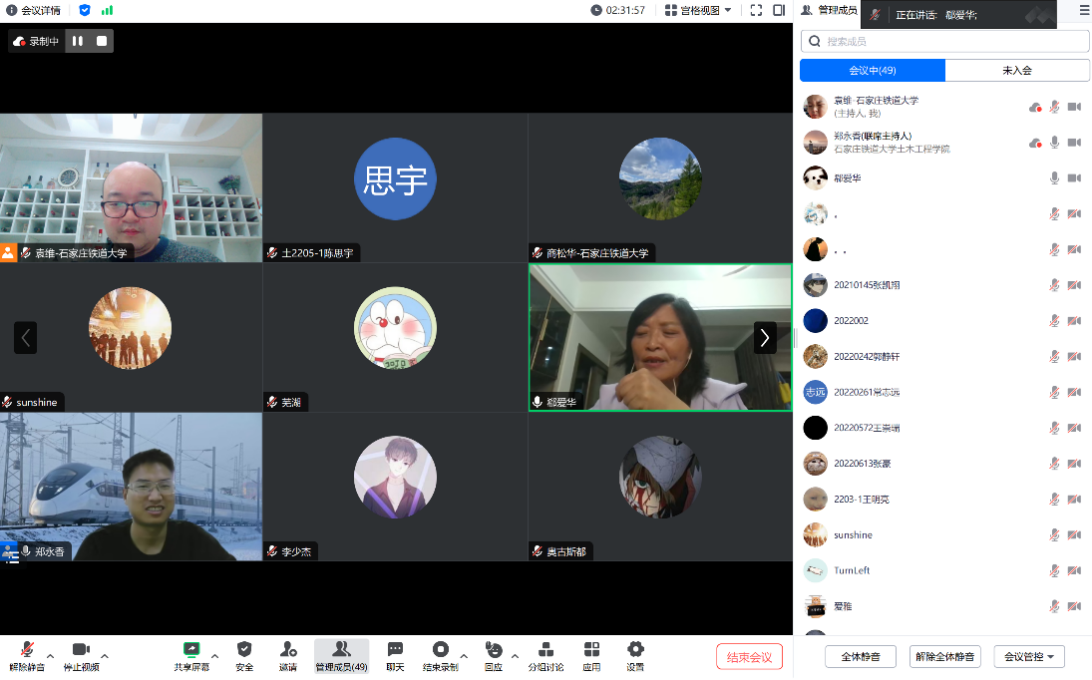Toggle microphone for 郝爱华 in member list
The image size is (1092, 680).
[1054, 178]
